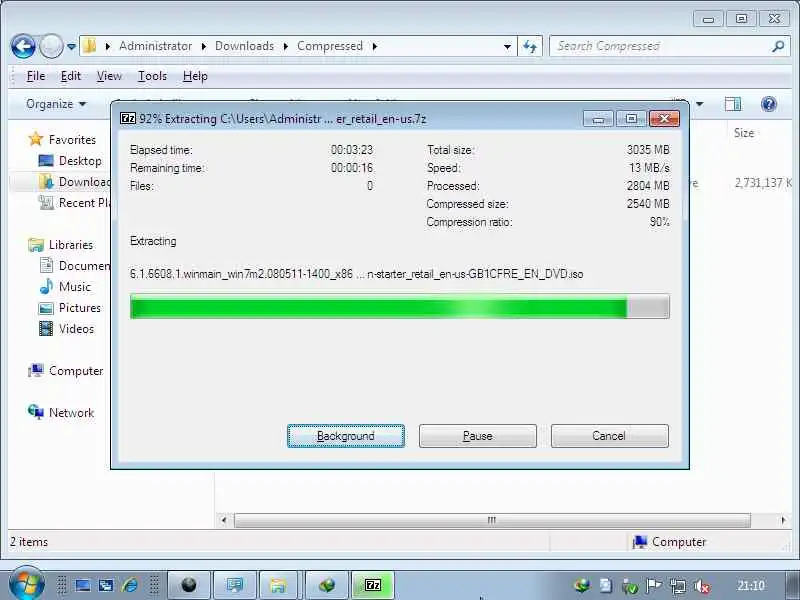Image resolution: width=800 pixels, height=600 pixels.
Task: Click Computer in the Explorer status bar
Action: tap(669, 542)
